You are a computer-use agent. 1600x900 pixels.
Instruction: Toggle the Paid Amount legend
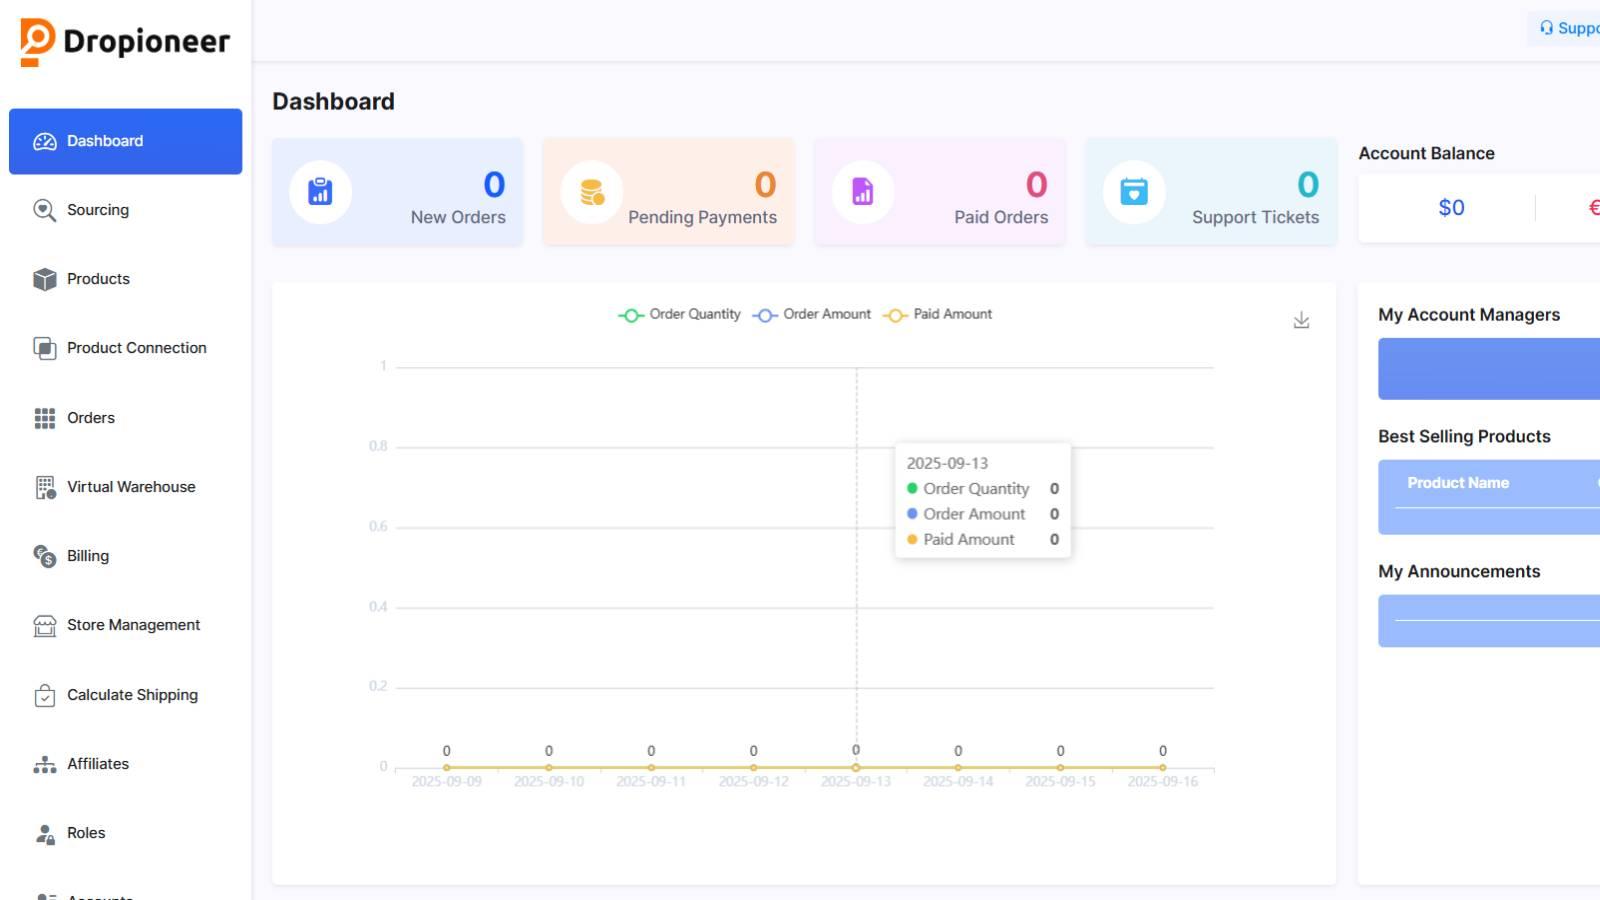[x=938, y=314]
